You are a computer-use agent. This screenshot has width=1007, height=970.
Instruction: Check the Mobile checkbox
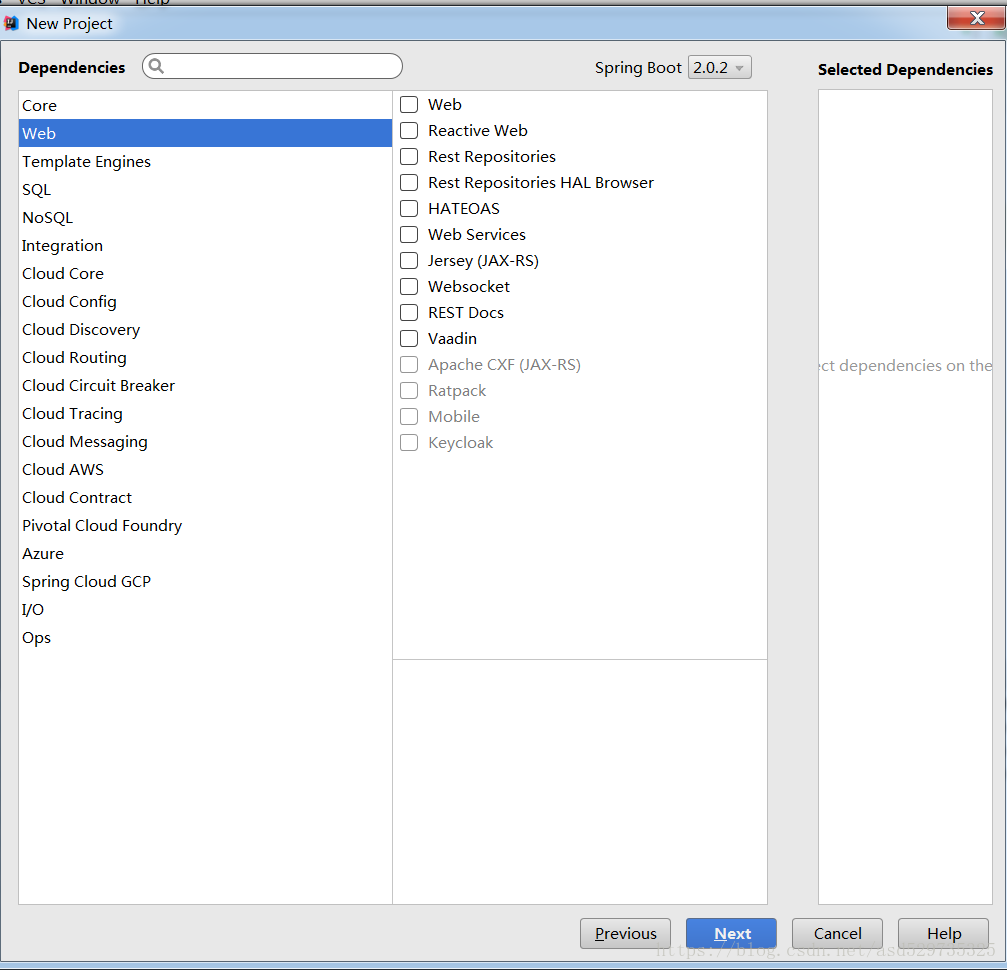click(x=409, y=416)
